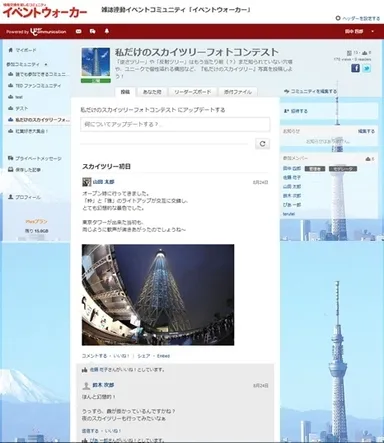Share community on Facebook icon
Viewport: 384px width, 443px height.
(x=355, y=68)
